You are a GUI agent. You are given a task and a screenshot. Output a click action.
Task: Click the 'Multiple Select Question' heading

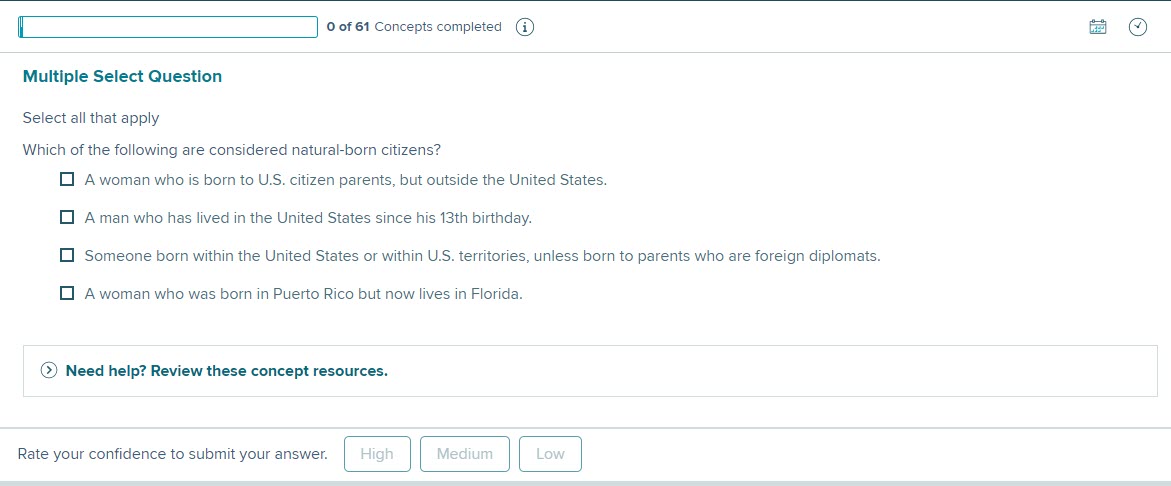[122, 76]
